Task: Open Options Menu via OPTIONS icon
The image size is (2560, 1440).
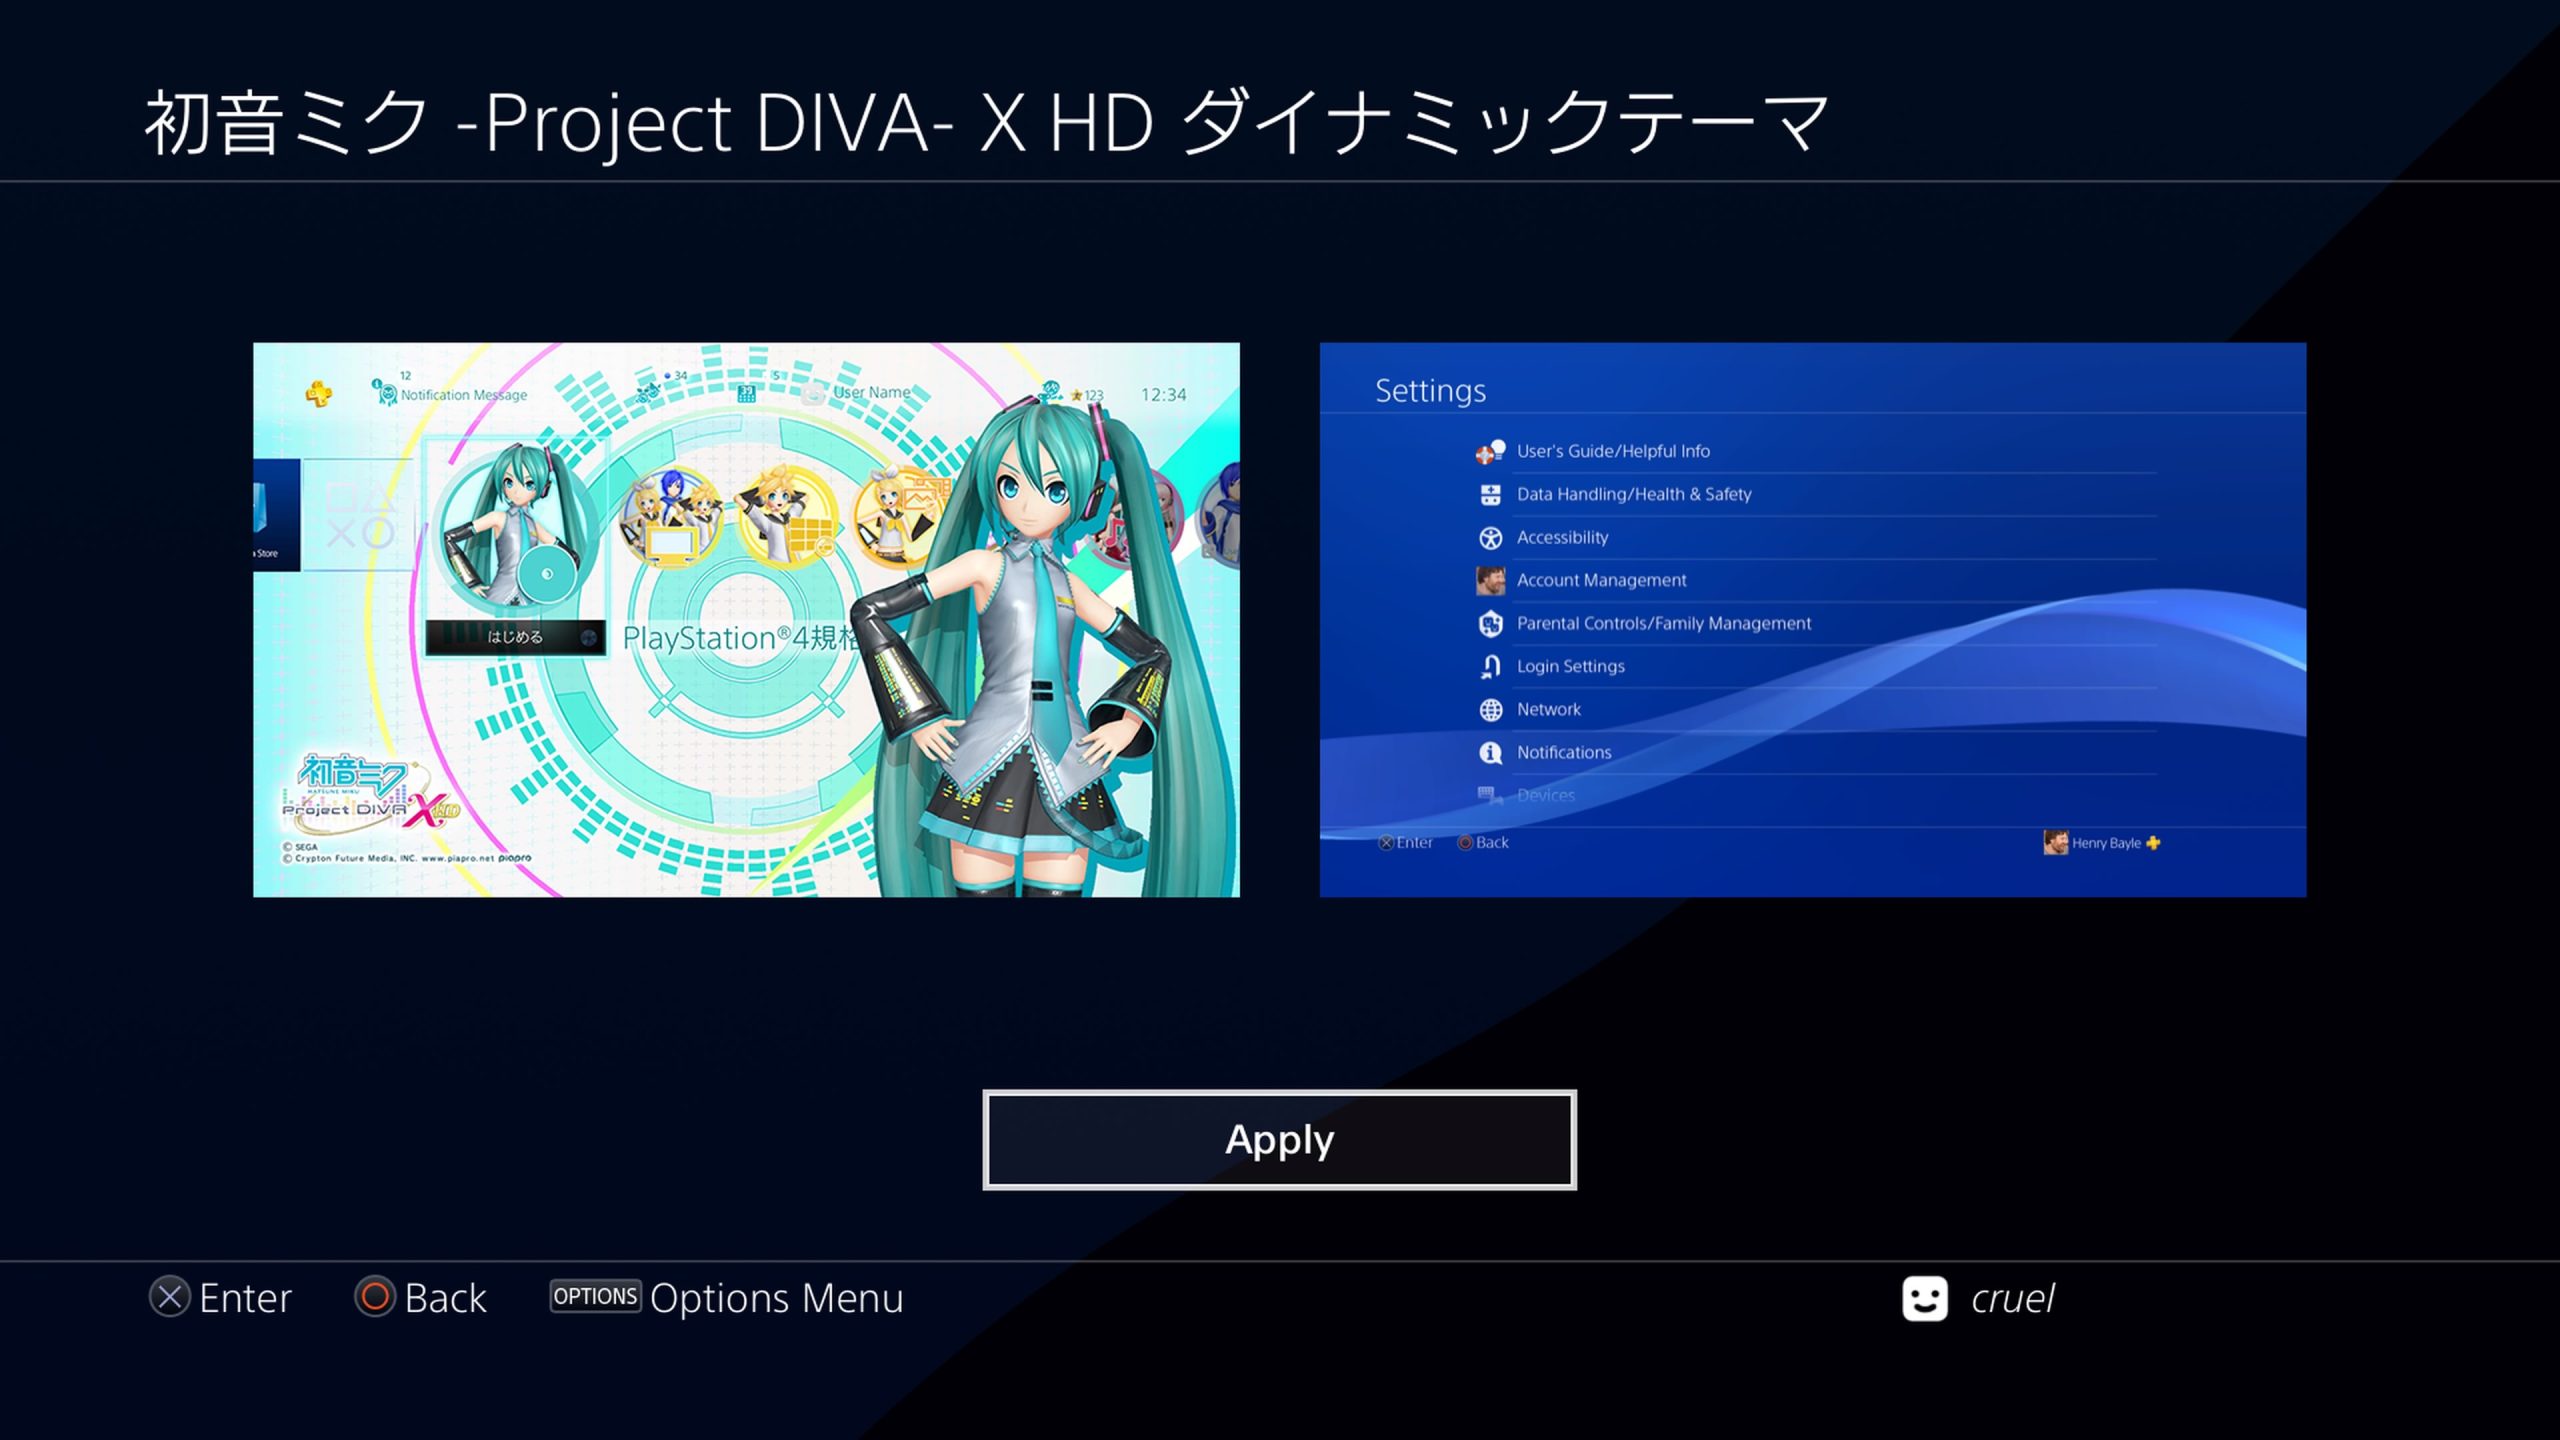Action: pos(595,1296)
